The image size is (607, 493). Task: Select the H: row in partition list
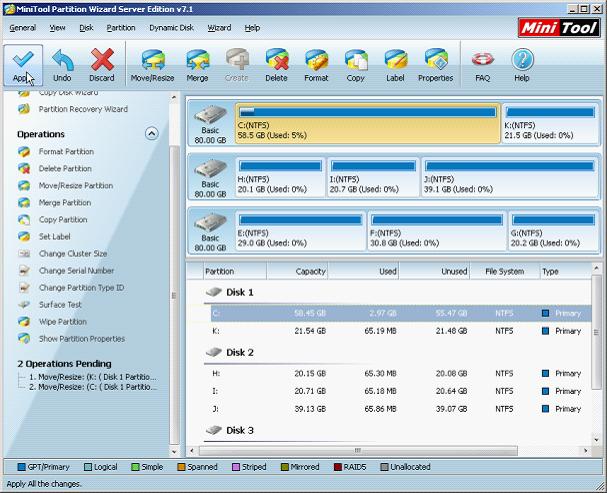click(x=401, y=374)
